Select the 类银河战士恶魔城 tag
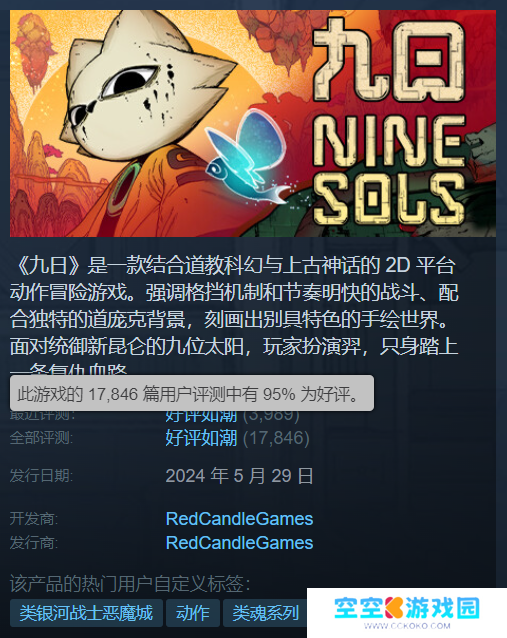The height and width of the screenshot is (638, 507). tap(86, 613)
